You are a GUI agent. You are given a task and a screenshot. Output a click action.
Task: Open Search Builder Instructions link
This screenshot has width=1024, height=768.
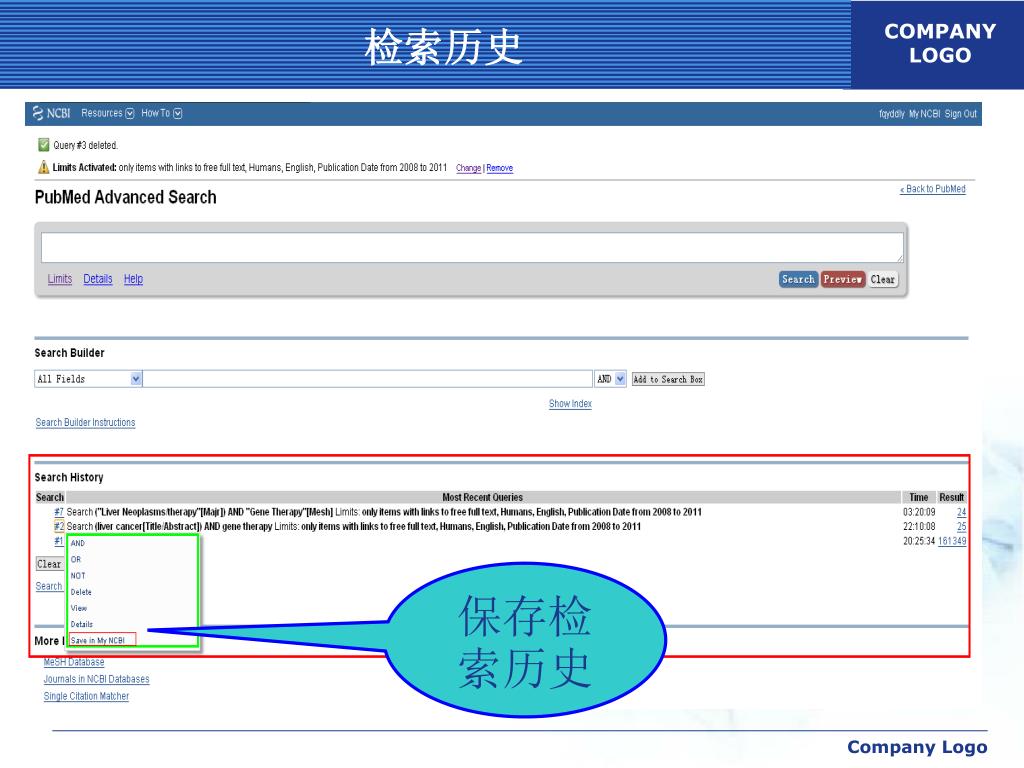point(86,423)
